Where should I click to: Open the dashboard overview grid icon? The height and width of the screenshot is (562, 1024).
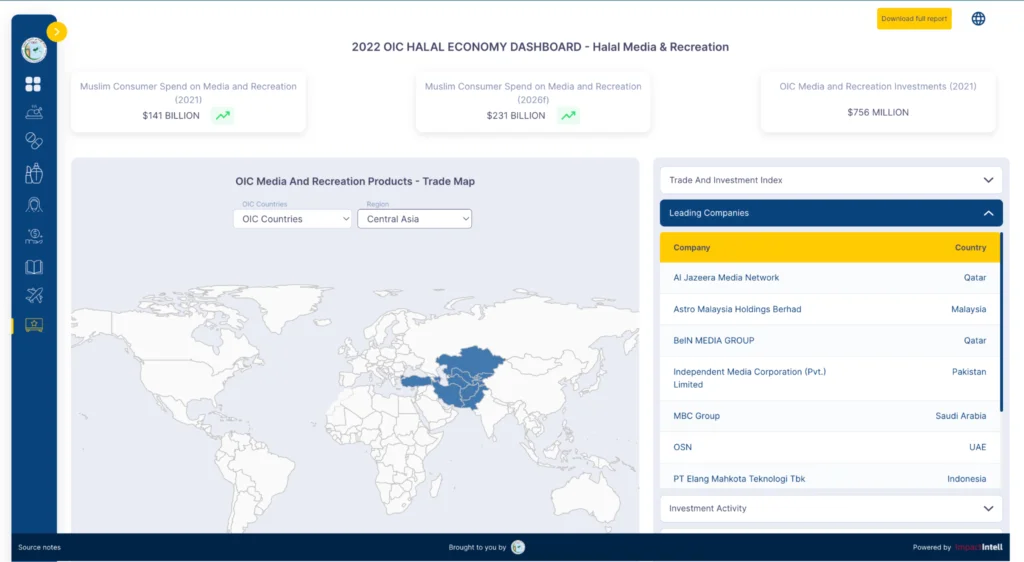pos(33,84)
